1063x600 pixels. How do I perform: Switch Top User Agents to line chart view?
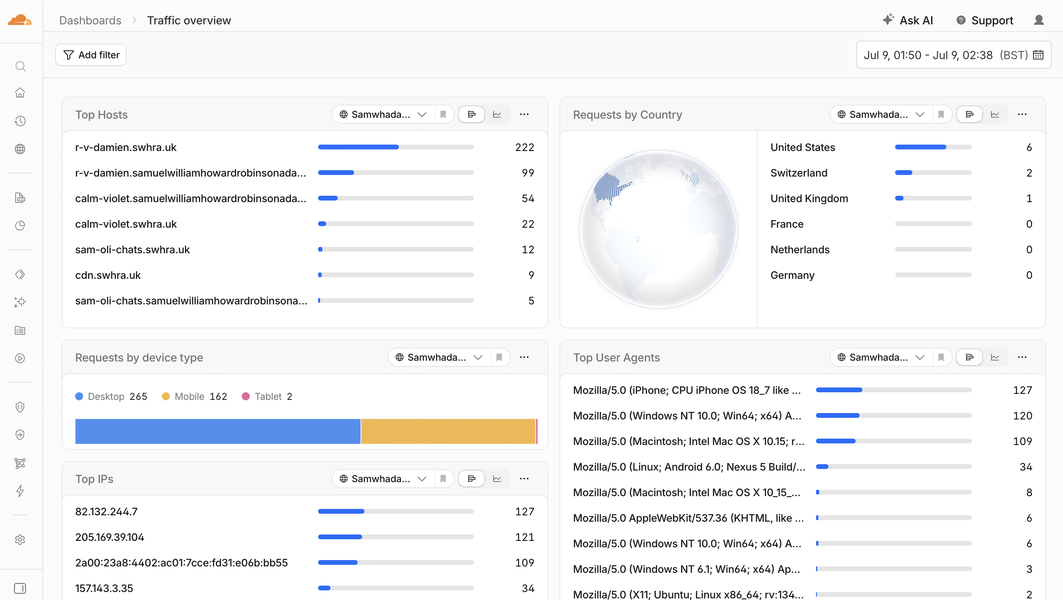pos(995,357)
